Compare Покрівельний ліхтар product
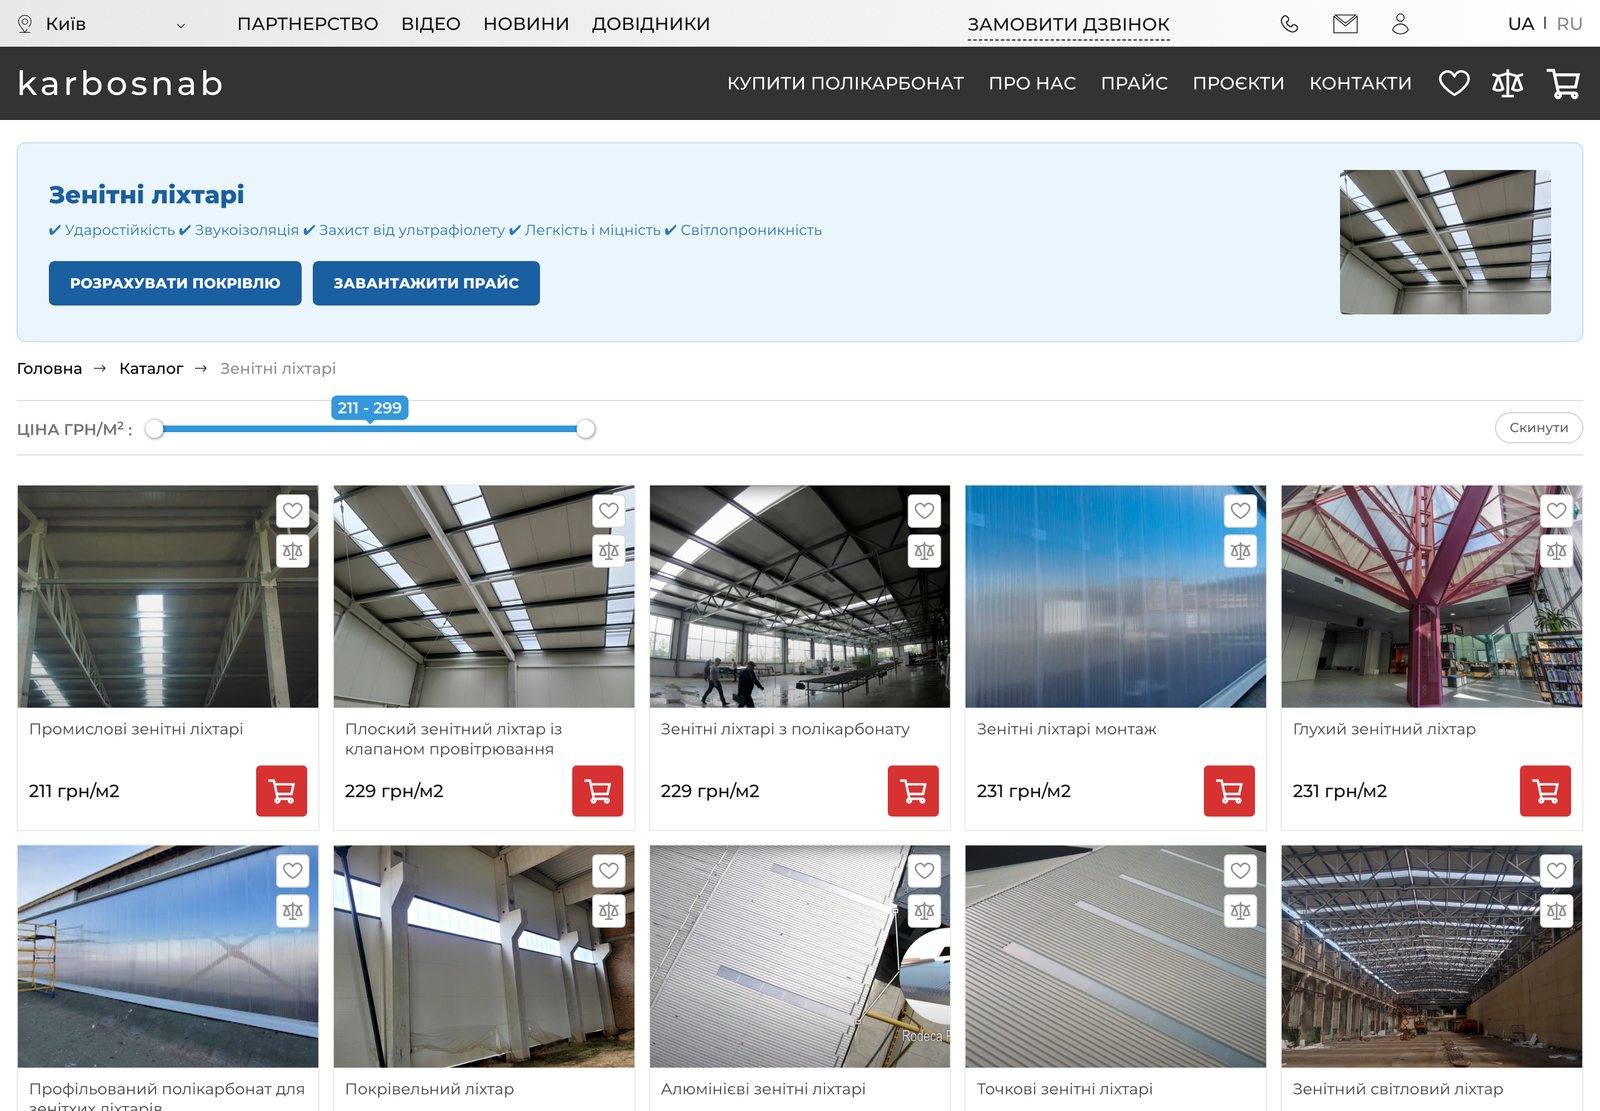This screenshot has height=1111, width=1600. 609,911
